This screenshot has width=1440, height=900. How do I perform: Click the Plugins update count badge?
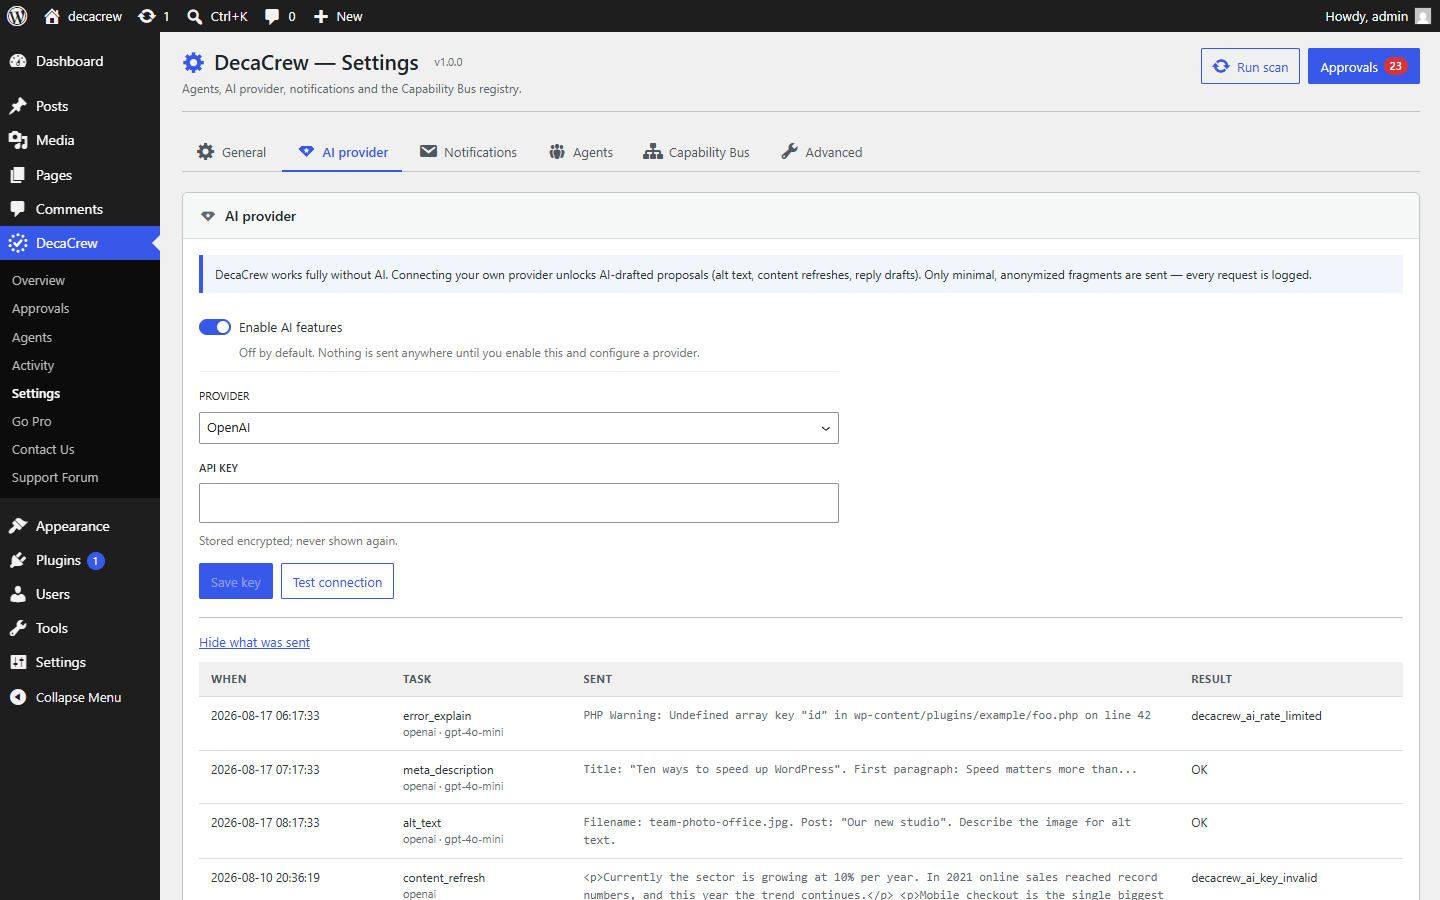click(x=96, y=561)
